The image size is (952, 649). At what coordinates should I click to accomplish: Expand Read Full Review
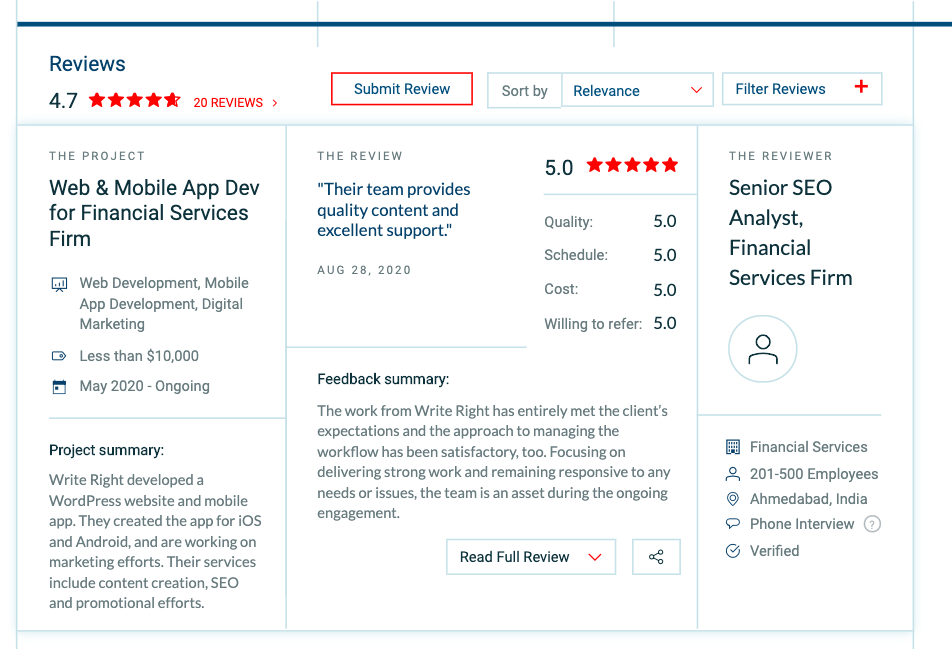click(x=530, y=557)
